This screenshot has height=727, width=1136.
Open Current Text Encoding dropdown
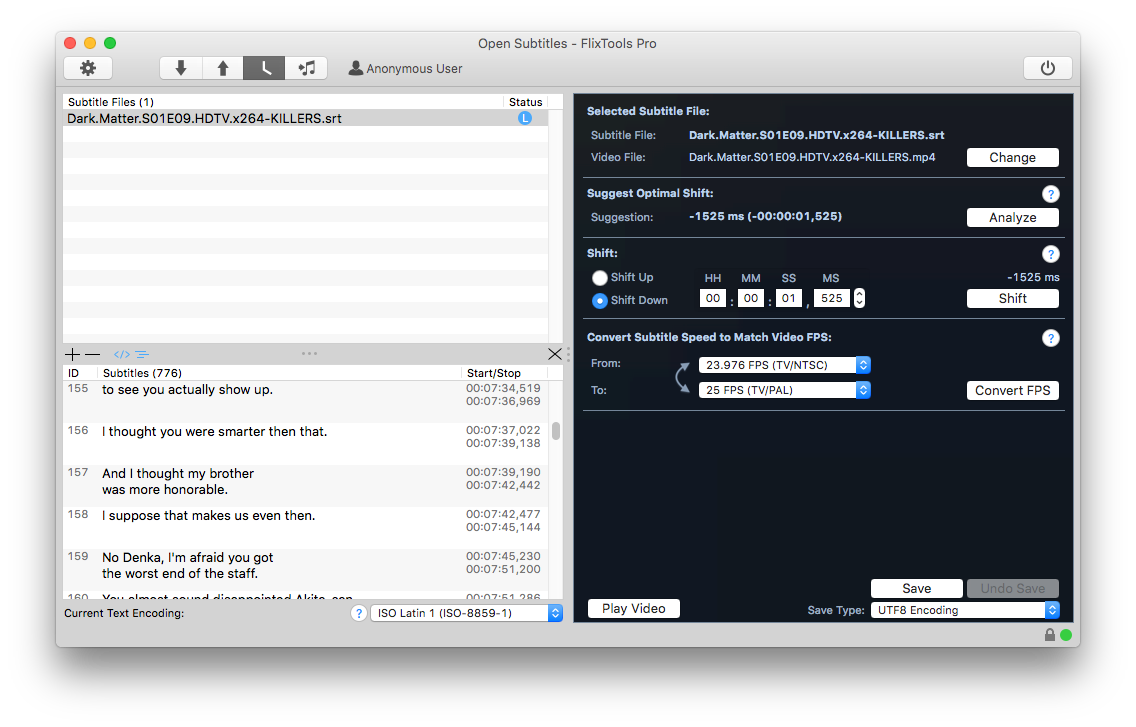[x=467, y=613]
